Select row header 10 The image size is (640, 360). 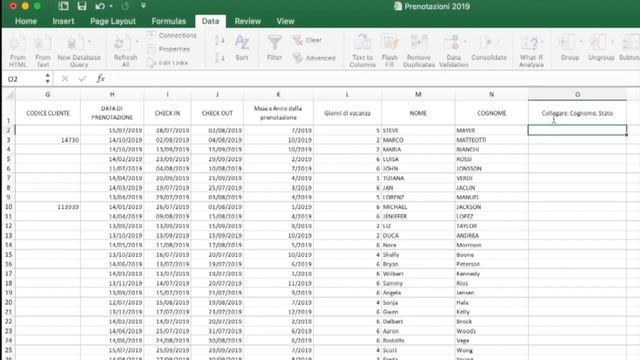(x=9, y=207)
